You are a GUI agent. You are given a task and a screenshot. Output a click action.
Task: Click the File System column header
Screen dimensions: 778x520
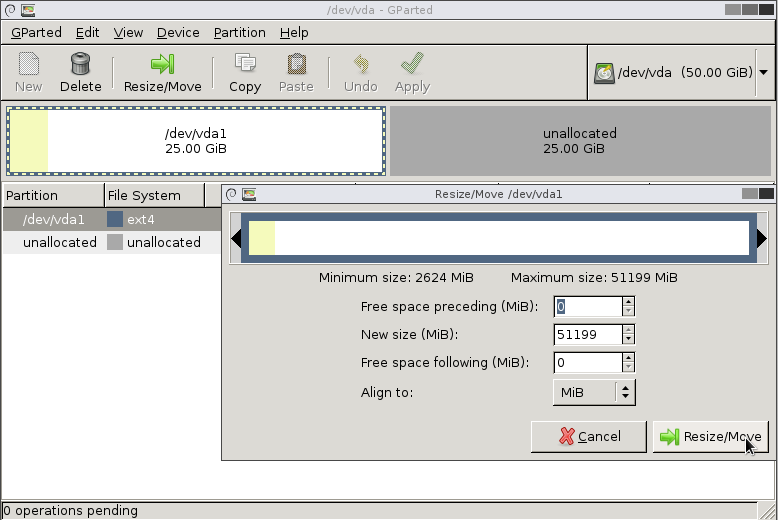coord(154,195)
